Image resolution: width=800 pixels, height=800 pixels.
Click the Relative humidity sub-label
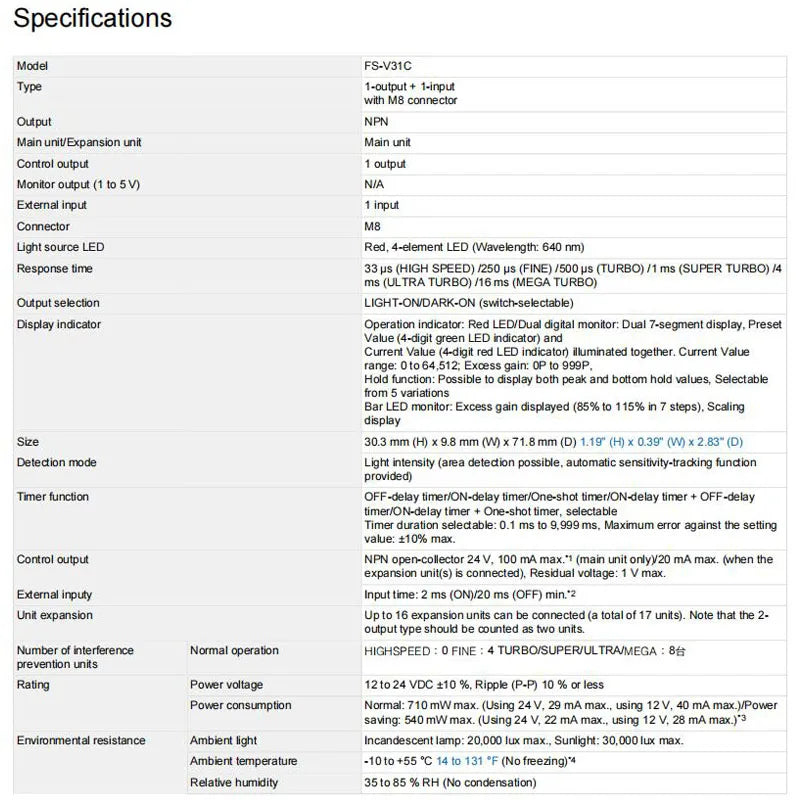tap(234, 783)
